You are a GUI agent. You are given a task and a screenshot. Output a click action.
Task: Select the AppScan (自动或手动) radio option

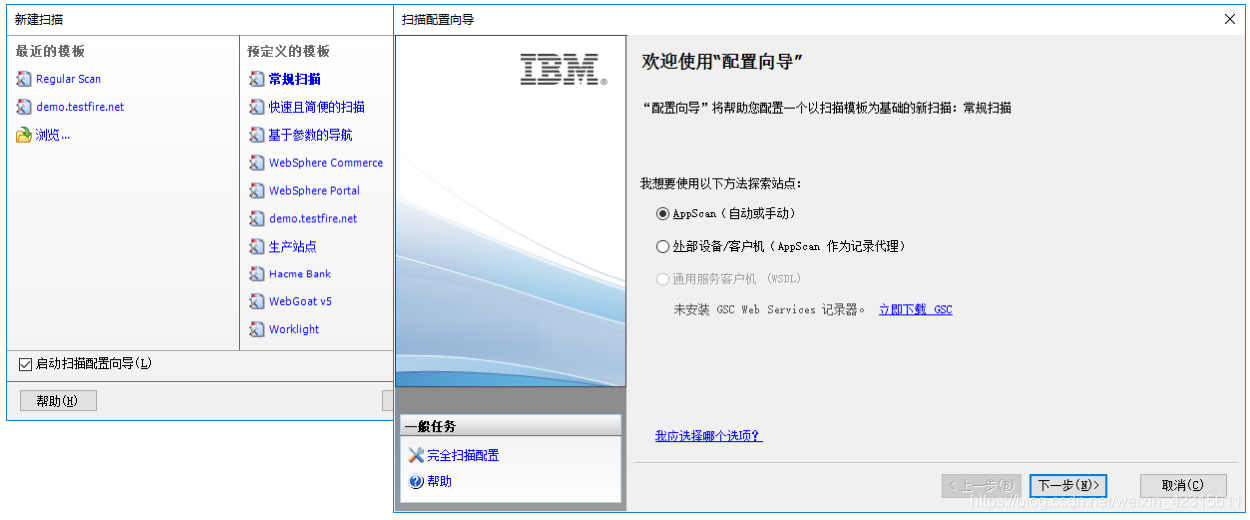coord(662,214)
